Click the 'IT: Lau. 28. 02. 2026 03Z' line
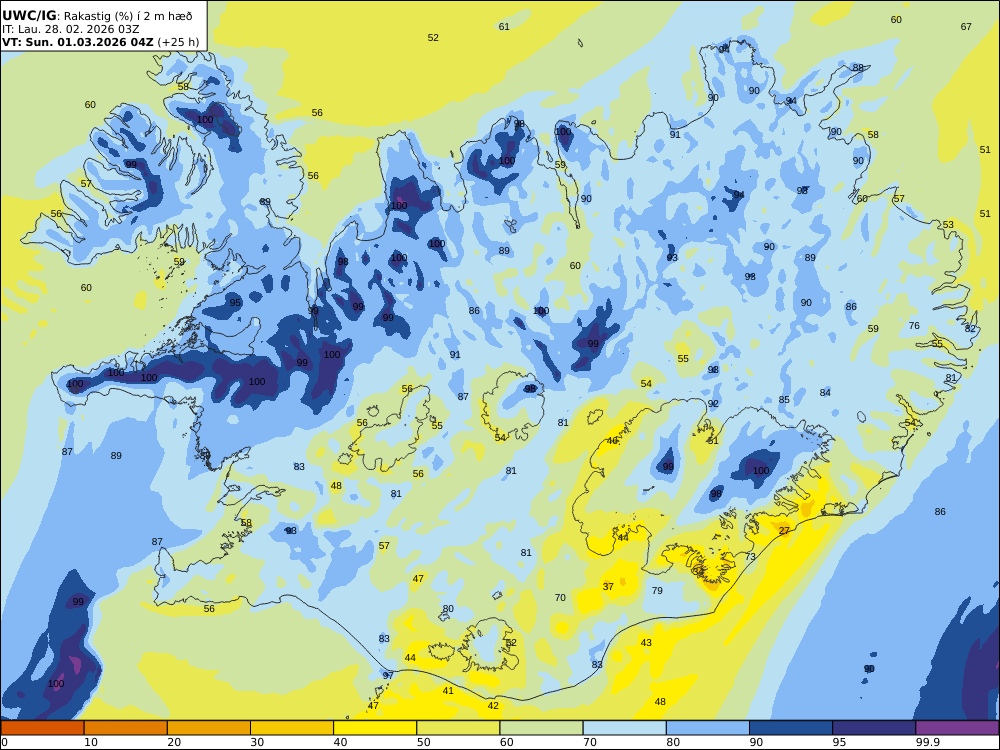This screenshot has height=750, width=1000. (x=70, y=29)
